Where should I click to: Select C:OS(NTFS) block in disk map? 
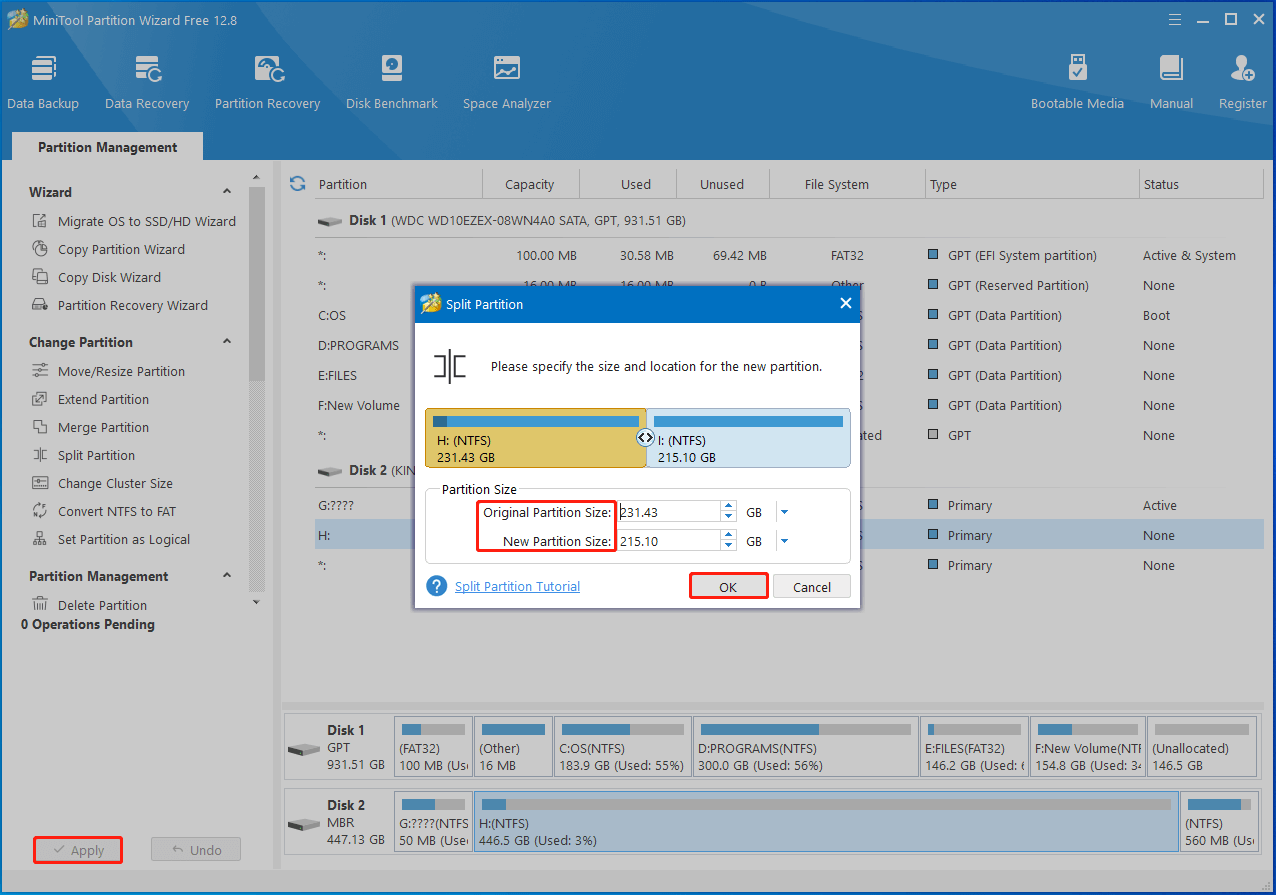621,747
